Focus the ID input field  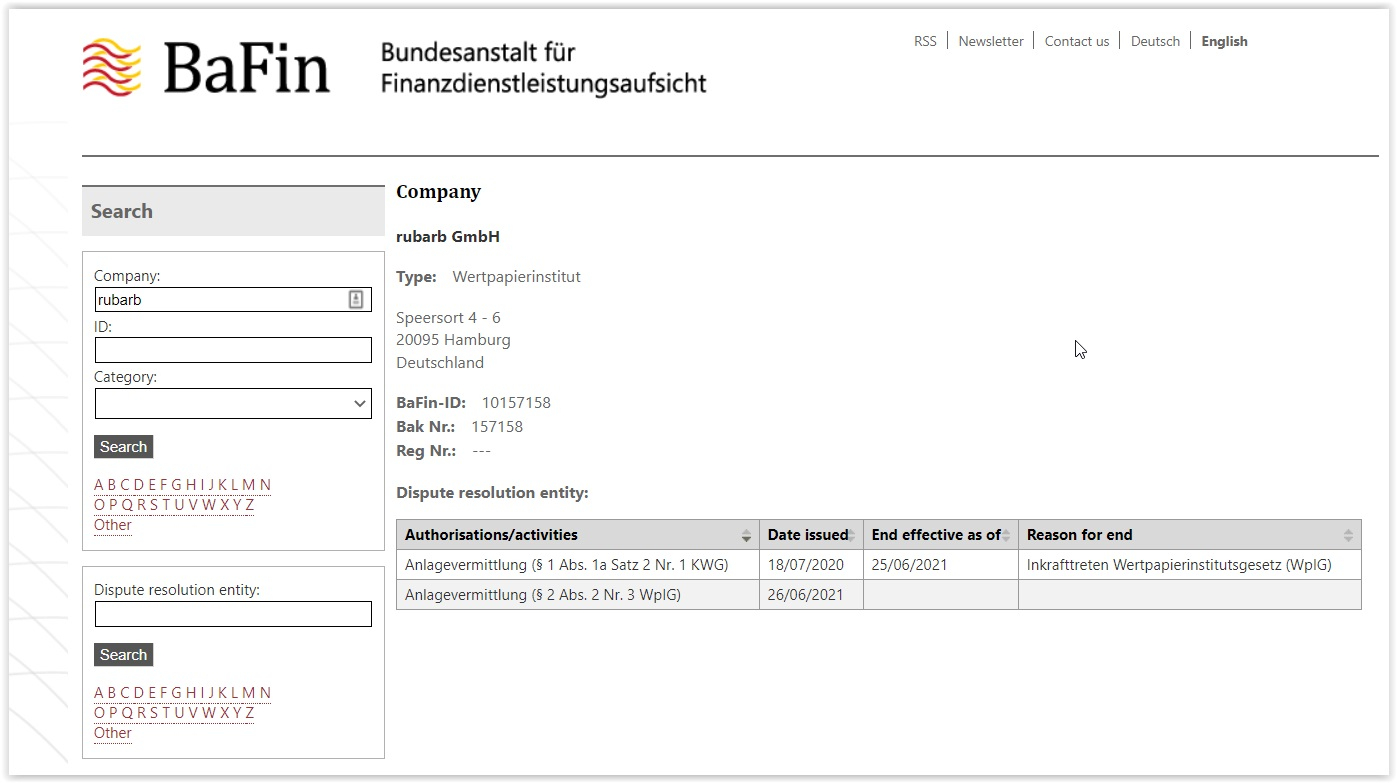(233, 350)
